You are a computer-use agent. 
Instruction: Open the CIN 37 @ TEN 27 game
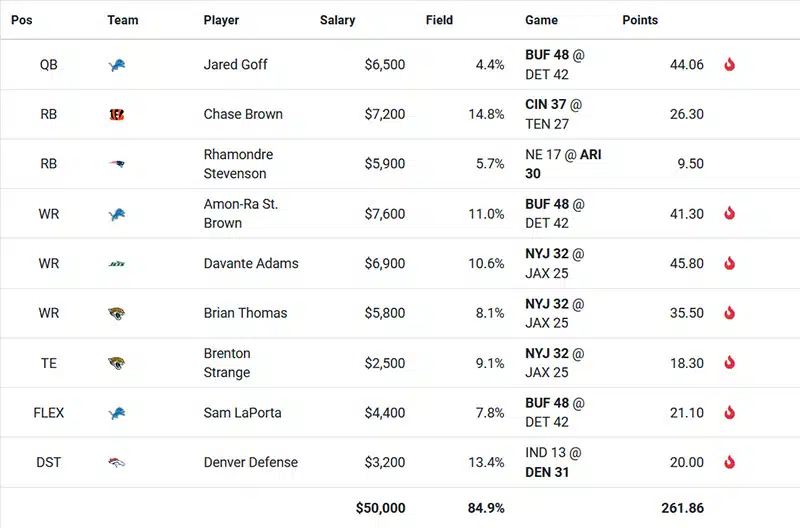(x=554, y=114)
